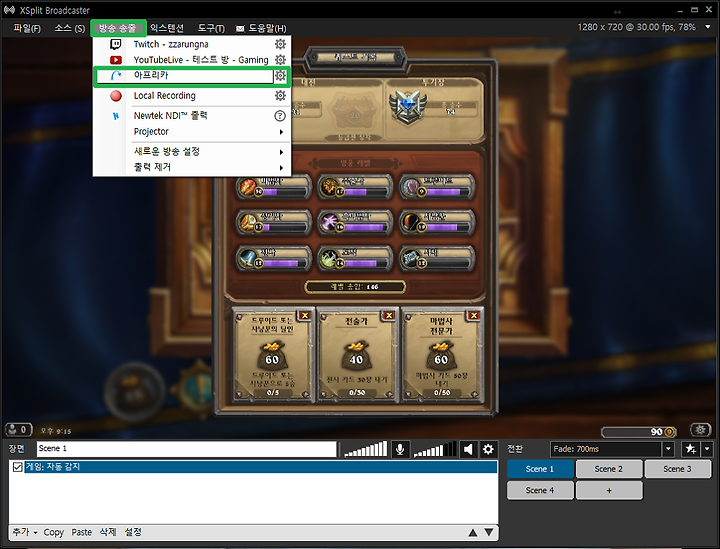This screenshot has height=549, width=720.
Task: Switch to Scene 3
Action: point(678,469)
